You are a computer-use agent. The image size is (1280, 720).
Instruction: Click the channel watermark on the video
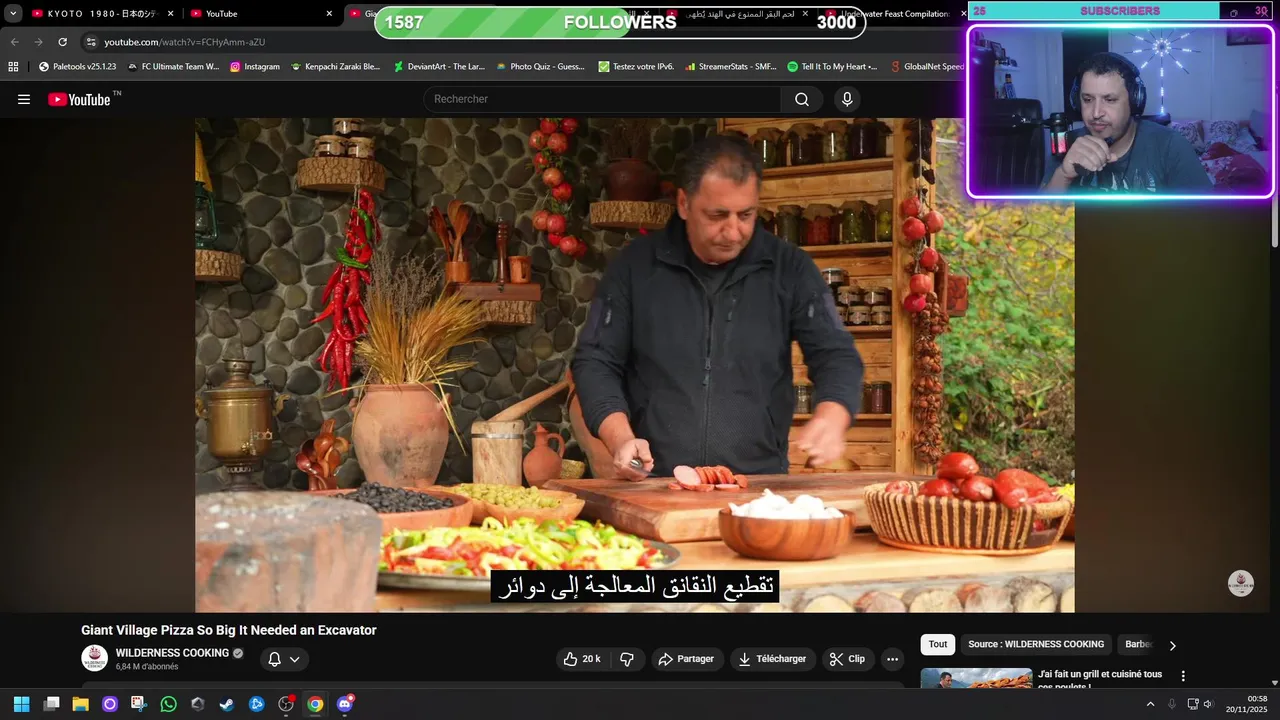coord(1241,583)
